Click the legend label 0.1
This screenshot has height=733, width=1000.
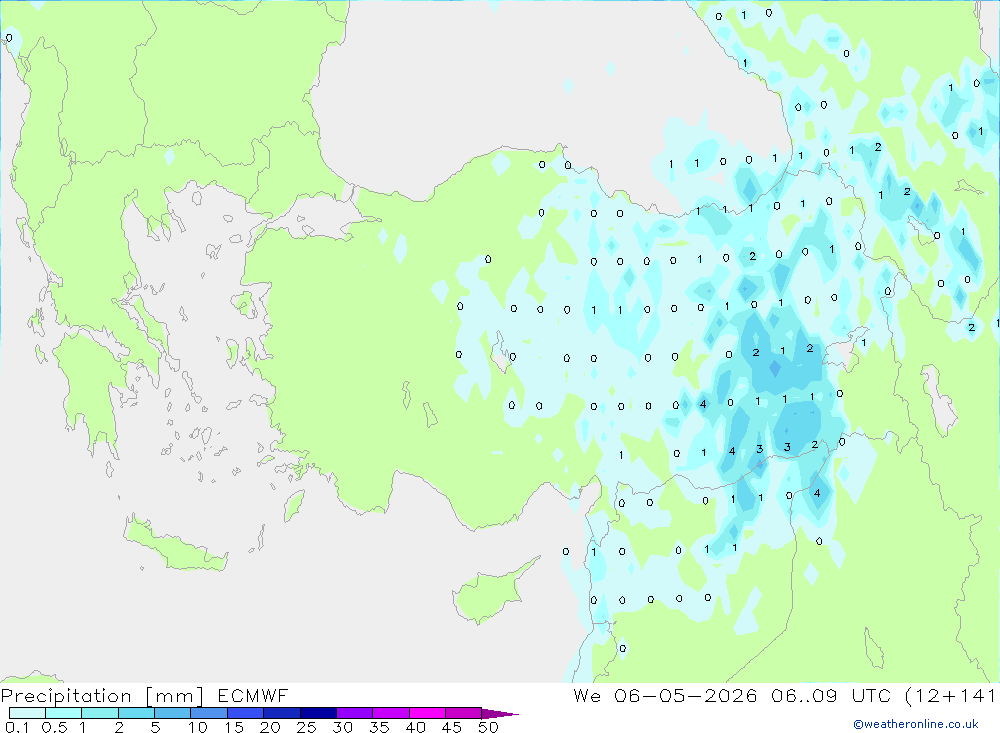click(x=17, y=727)
